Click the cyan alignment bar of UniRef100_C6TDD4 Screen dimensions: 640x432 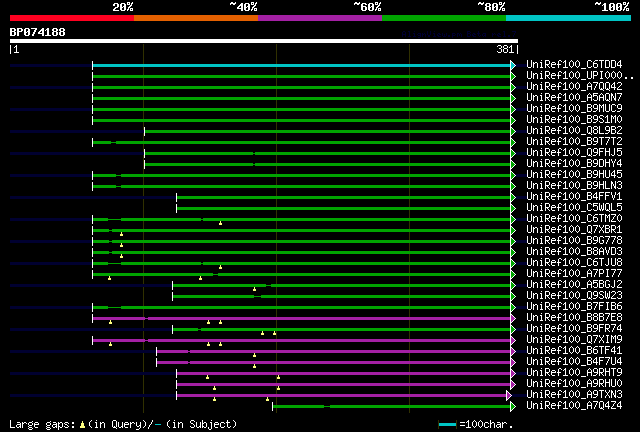tap(302, 65)
